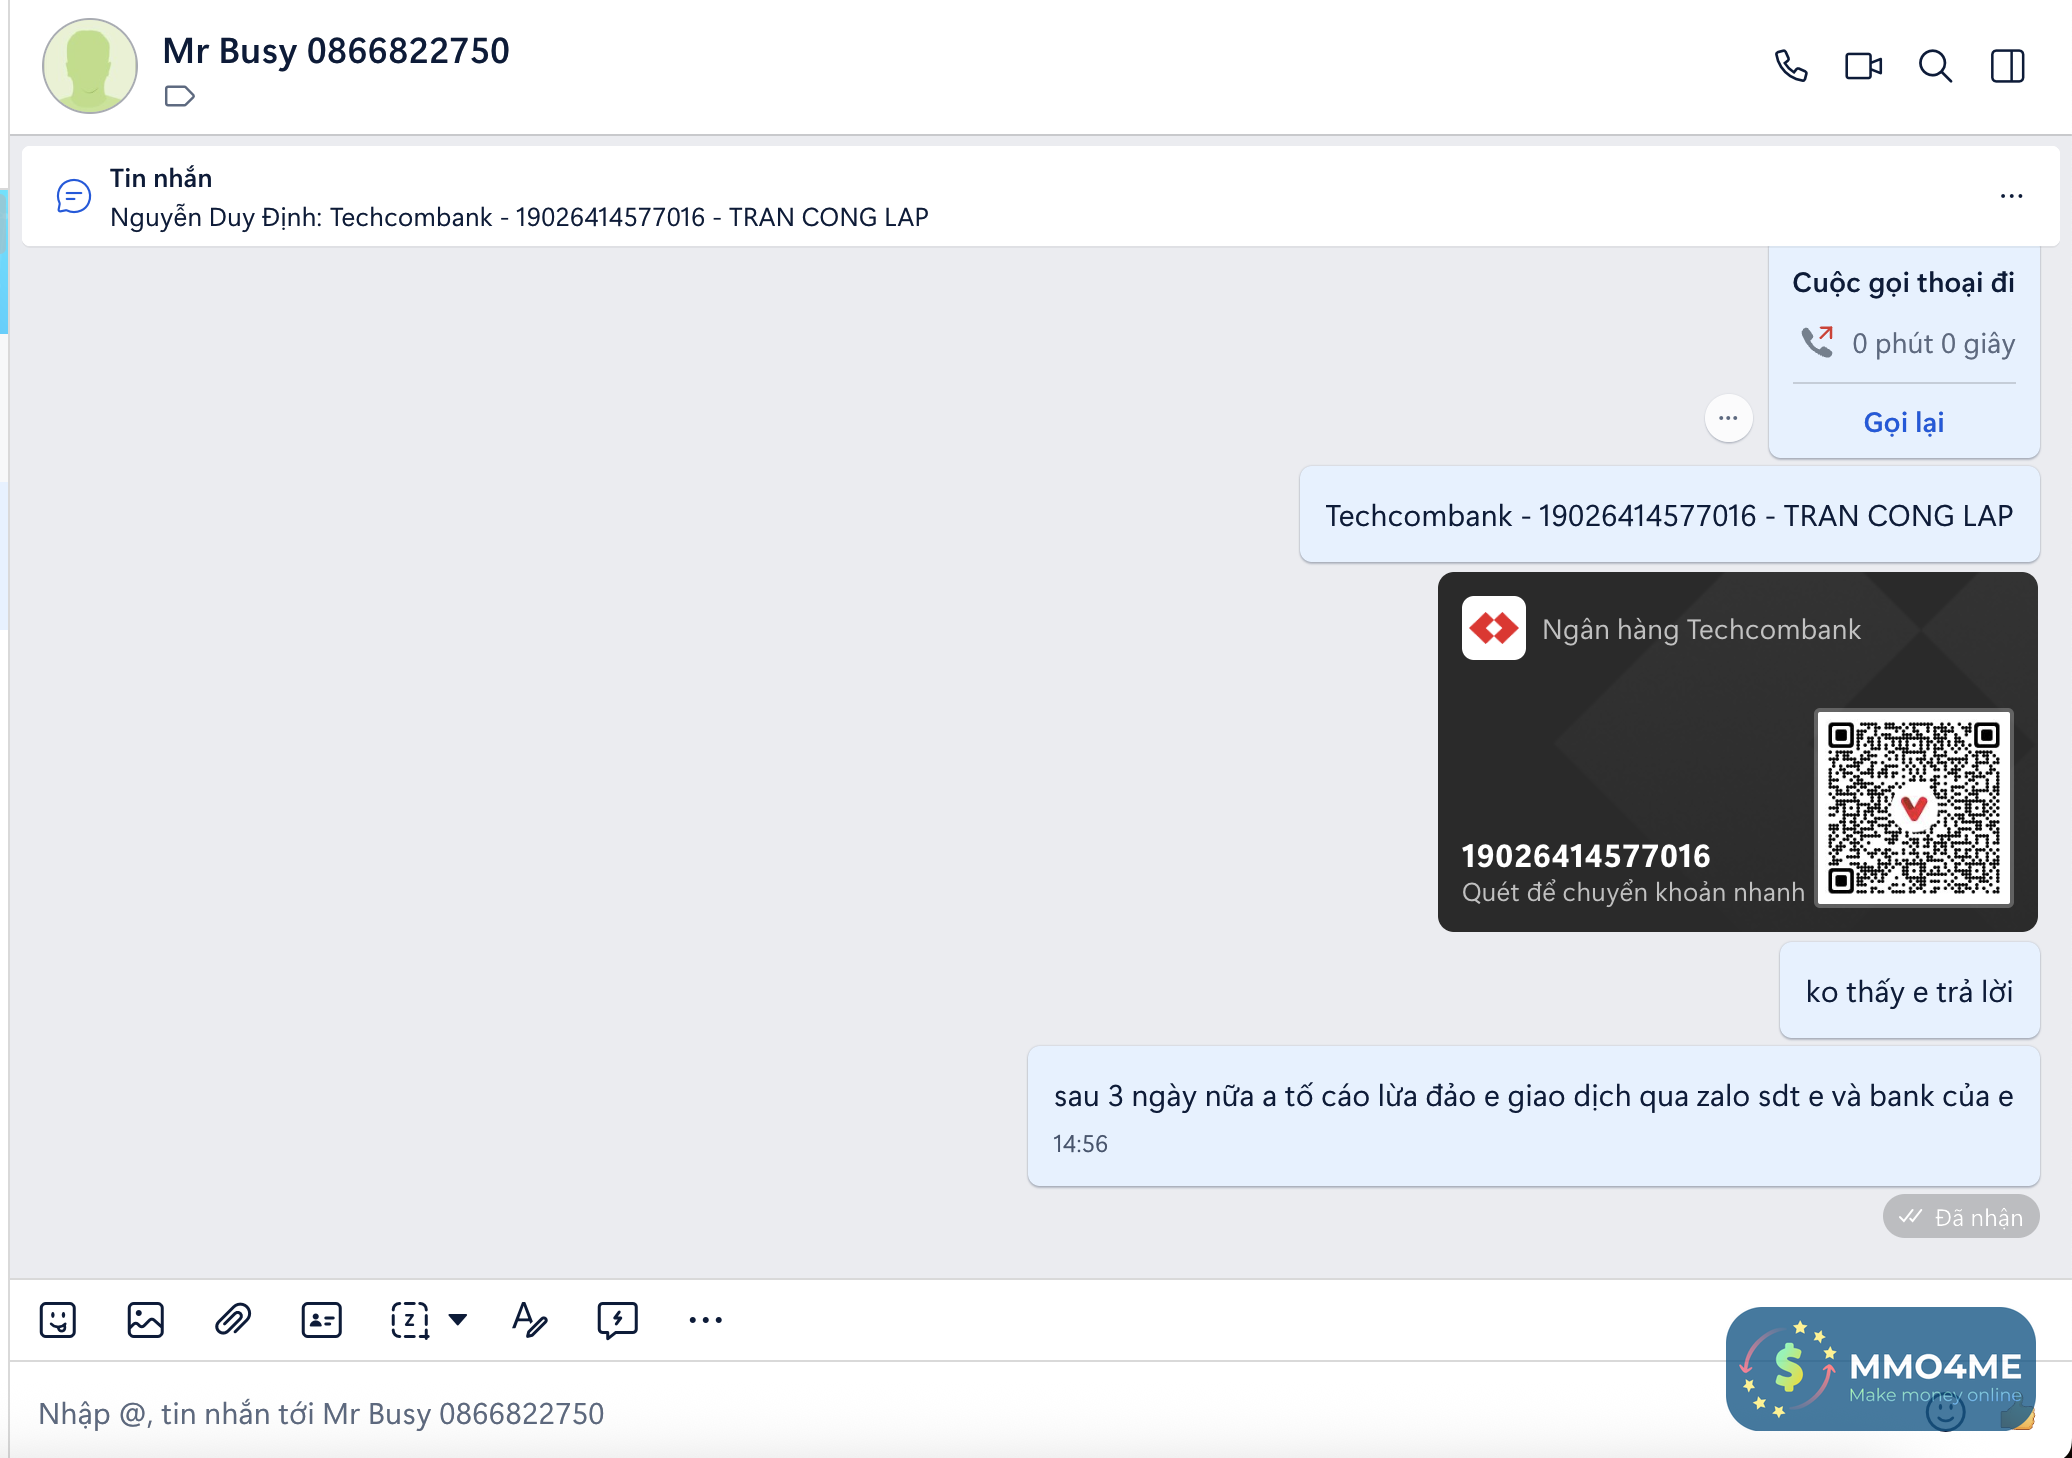The height and width of the screenshot is (1458, 2072).
Task: Attach a file with paperclip icon
Action: pyautogui.click(x=233, y=1320)
